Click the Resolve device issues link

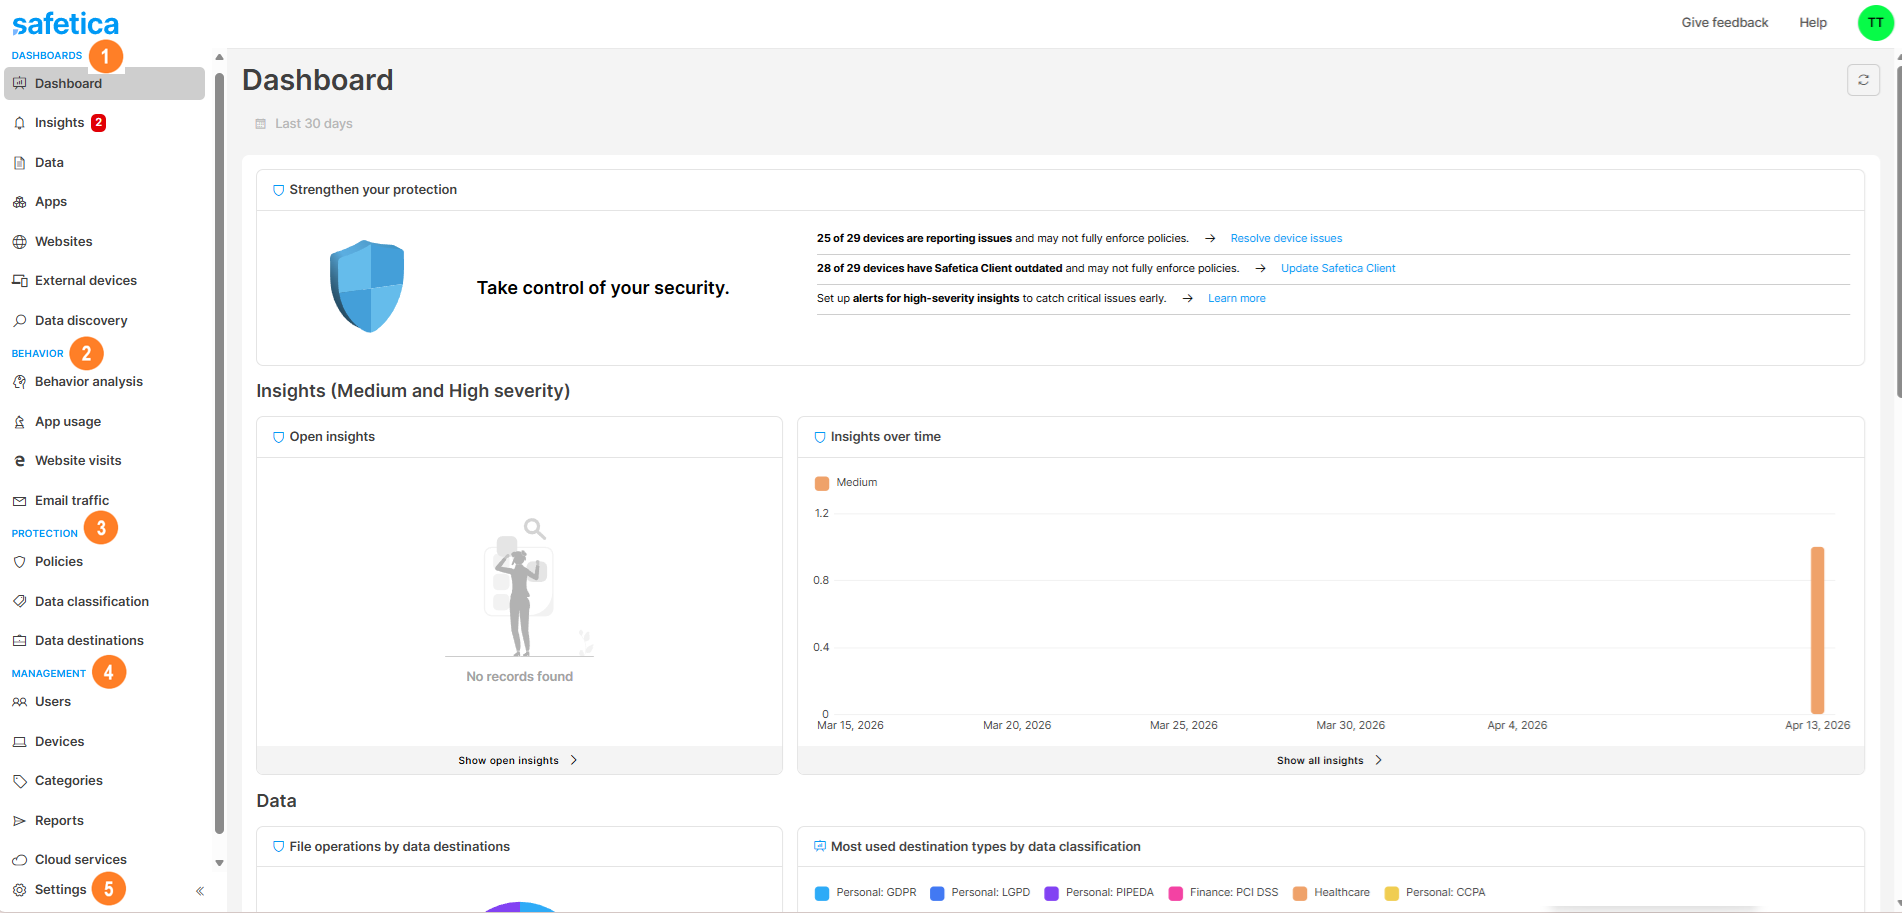pos(1286,239)
